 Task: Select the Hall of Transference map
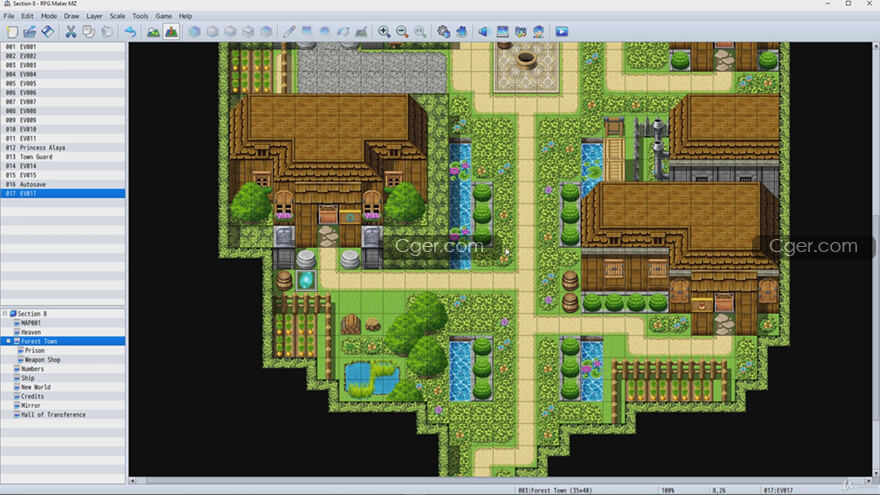coord(53,415)
